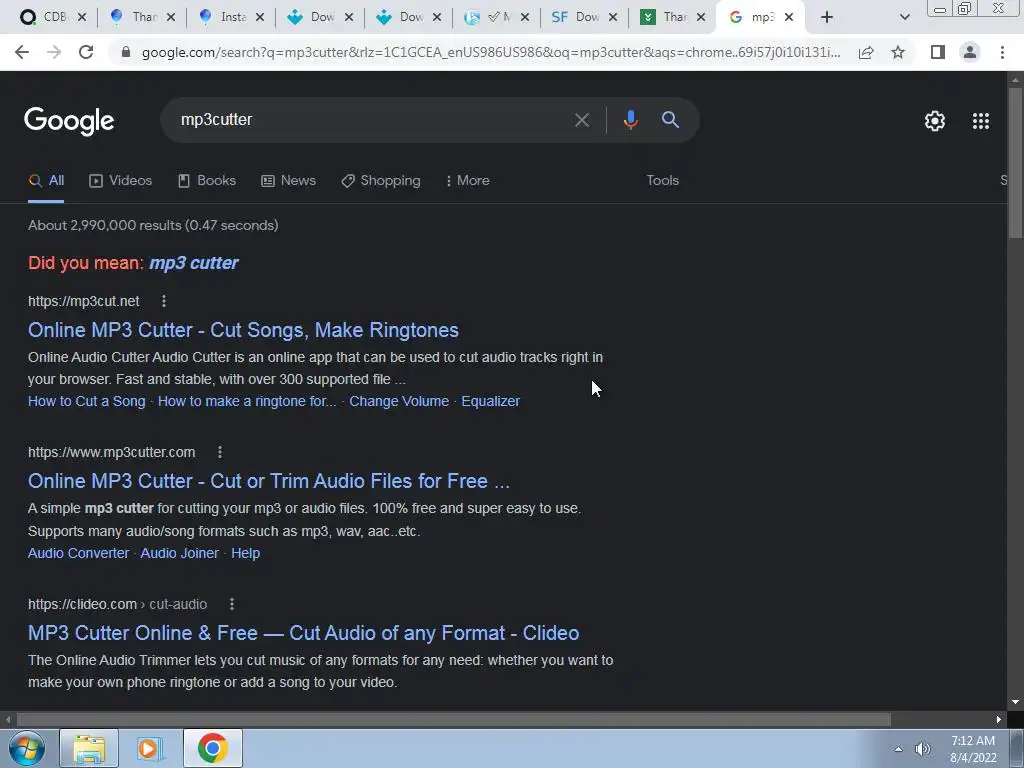Open Chrome profile avatar
Viewport: 1024px width, 768px height.
[x=970, y=52]
